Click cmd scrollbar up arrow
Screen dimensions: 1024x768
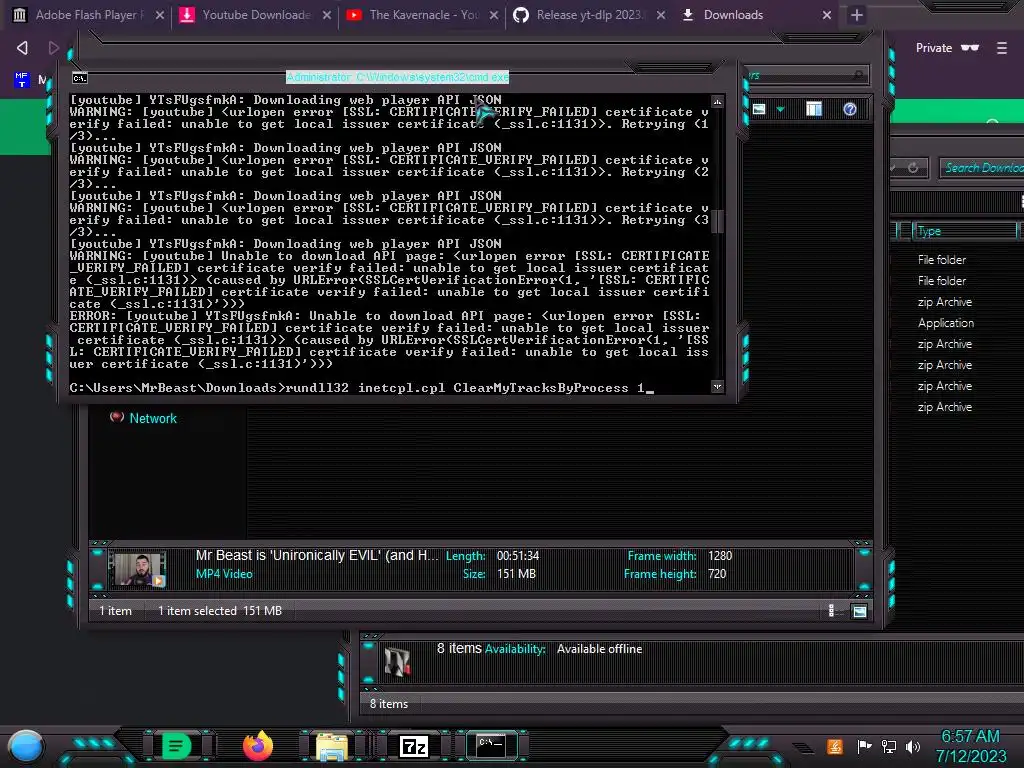tap(717, 102)
